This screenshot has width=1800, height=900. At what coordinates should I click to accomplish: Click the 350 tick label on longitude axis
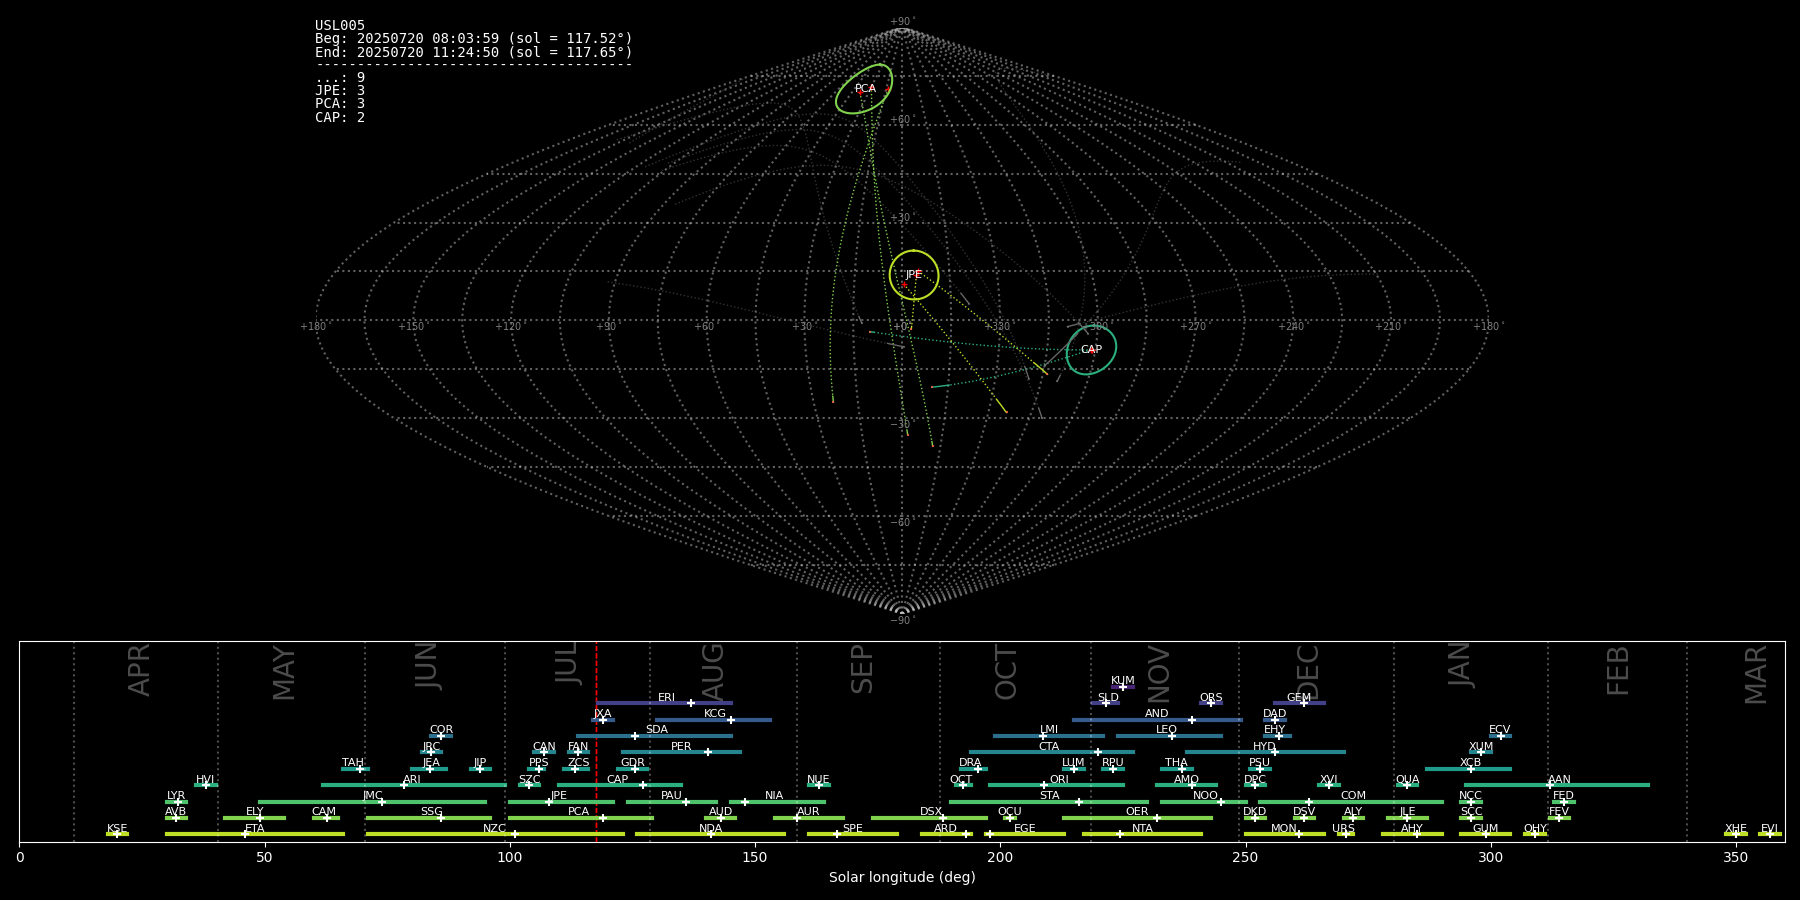[x=1735, y=857]
